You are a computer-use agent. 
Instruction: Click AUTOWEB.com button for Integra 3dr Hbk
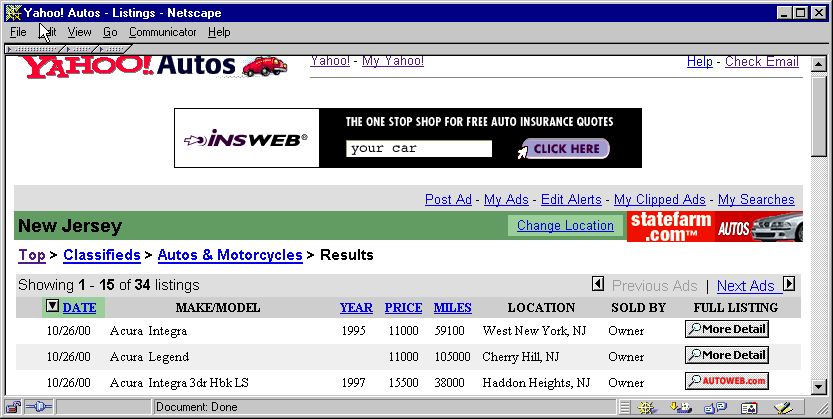(x=727, y=381)
